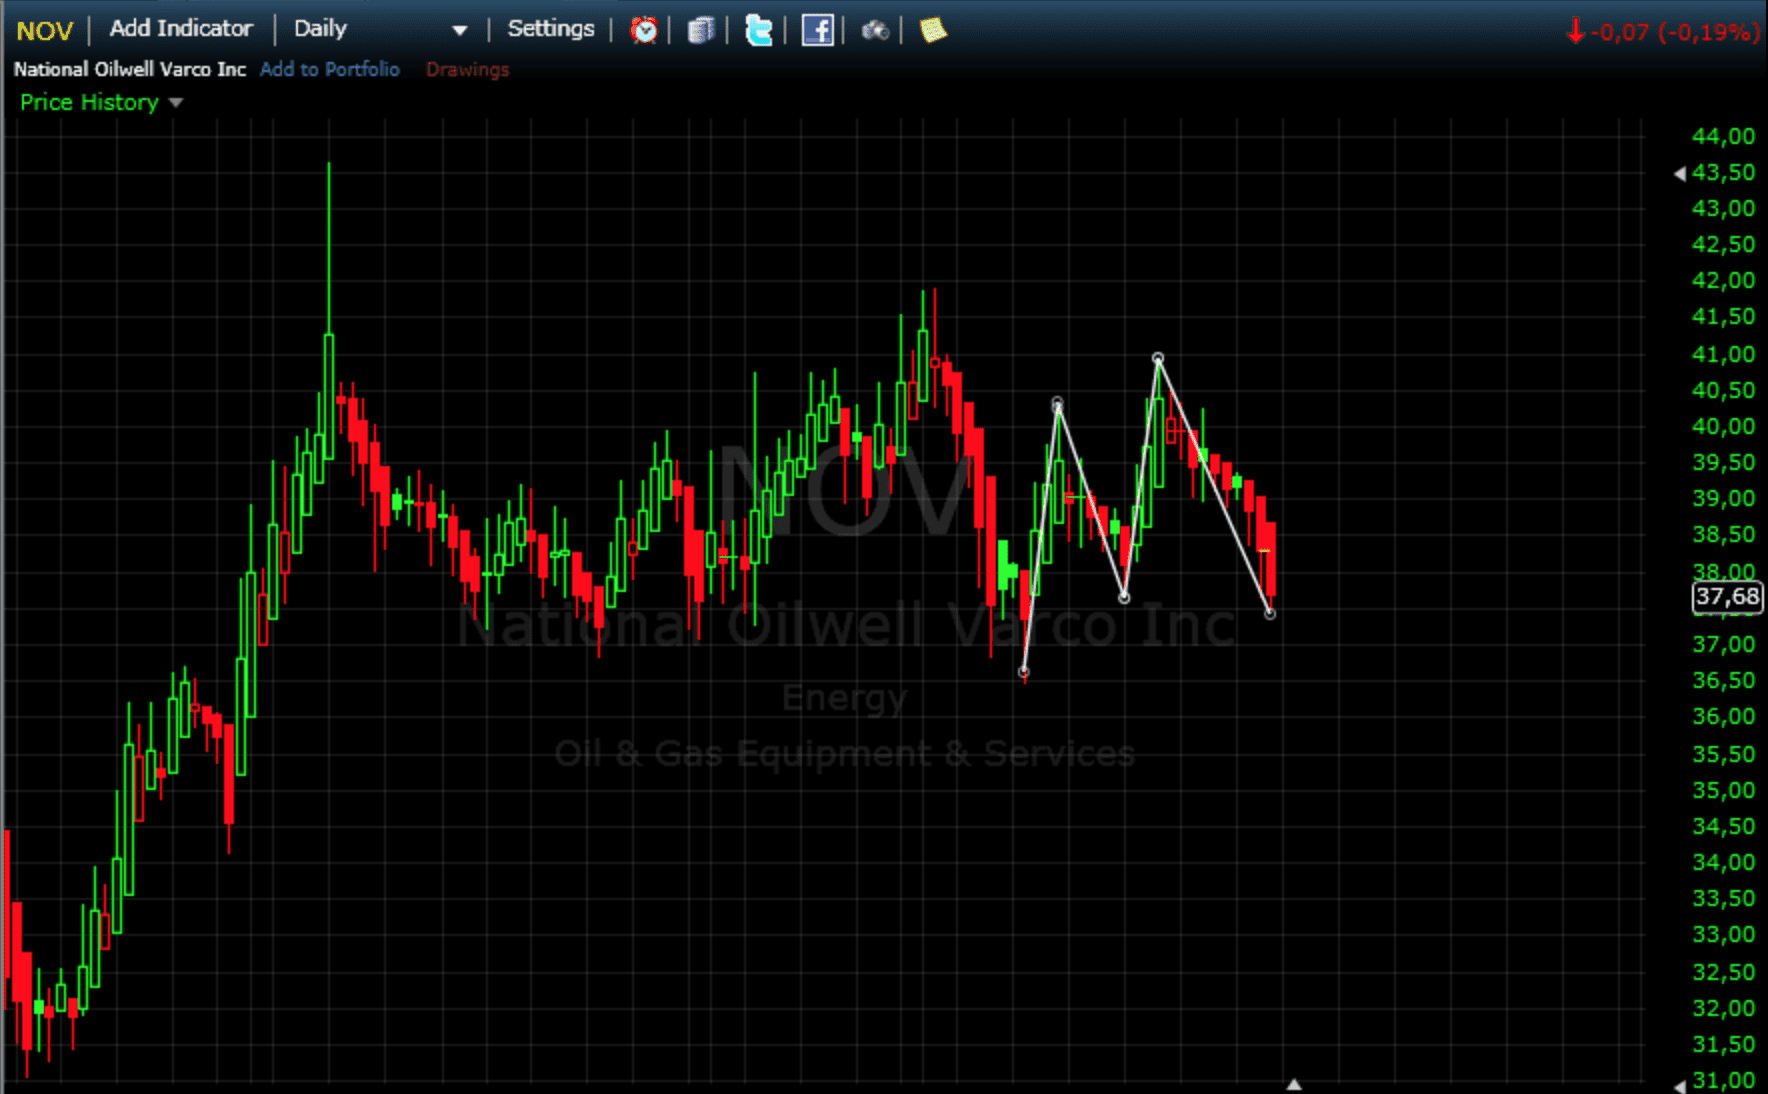
Task: Click the print/copy chart icon
Action: point(701,30)
